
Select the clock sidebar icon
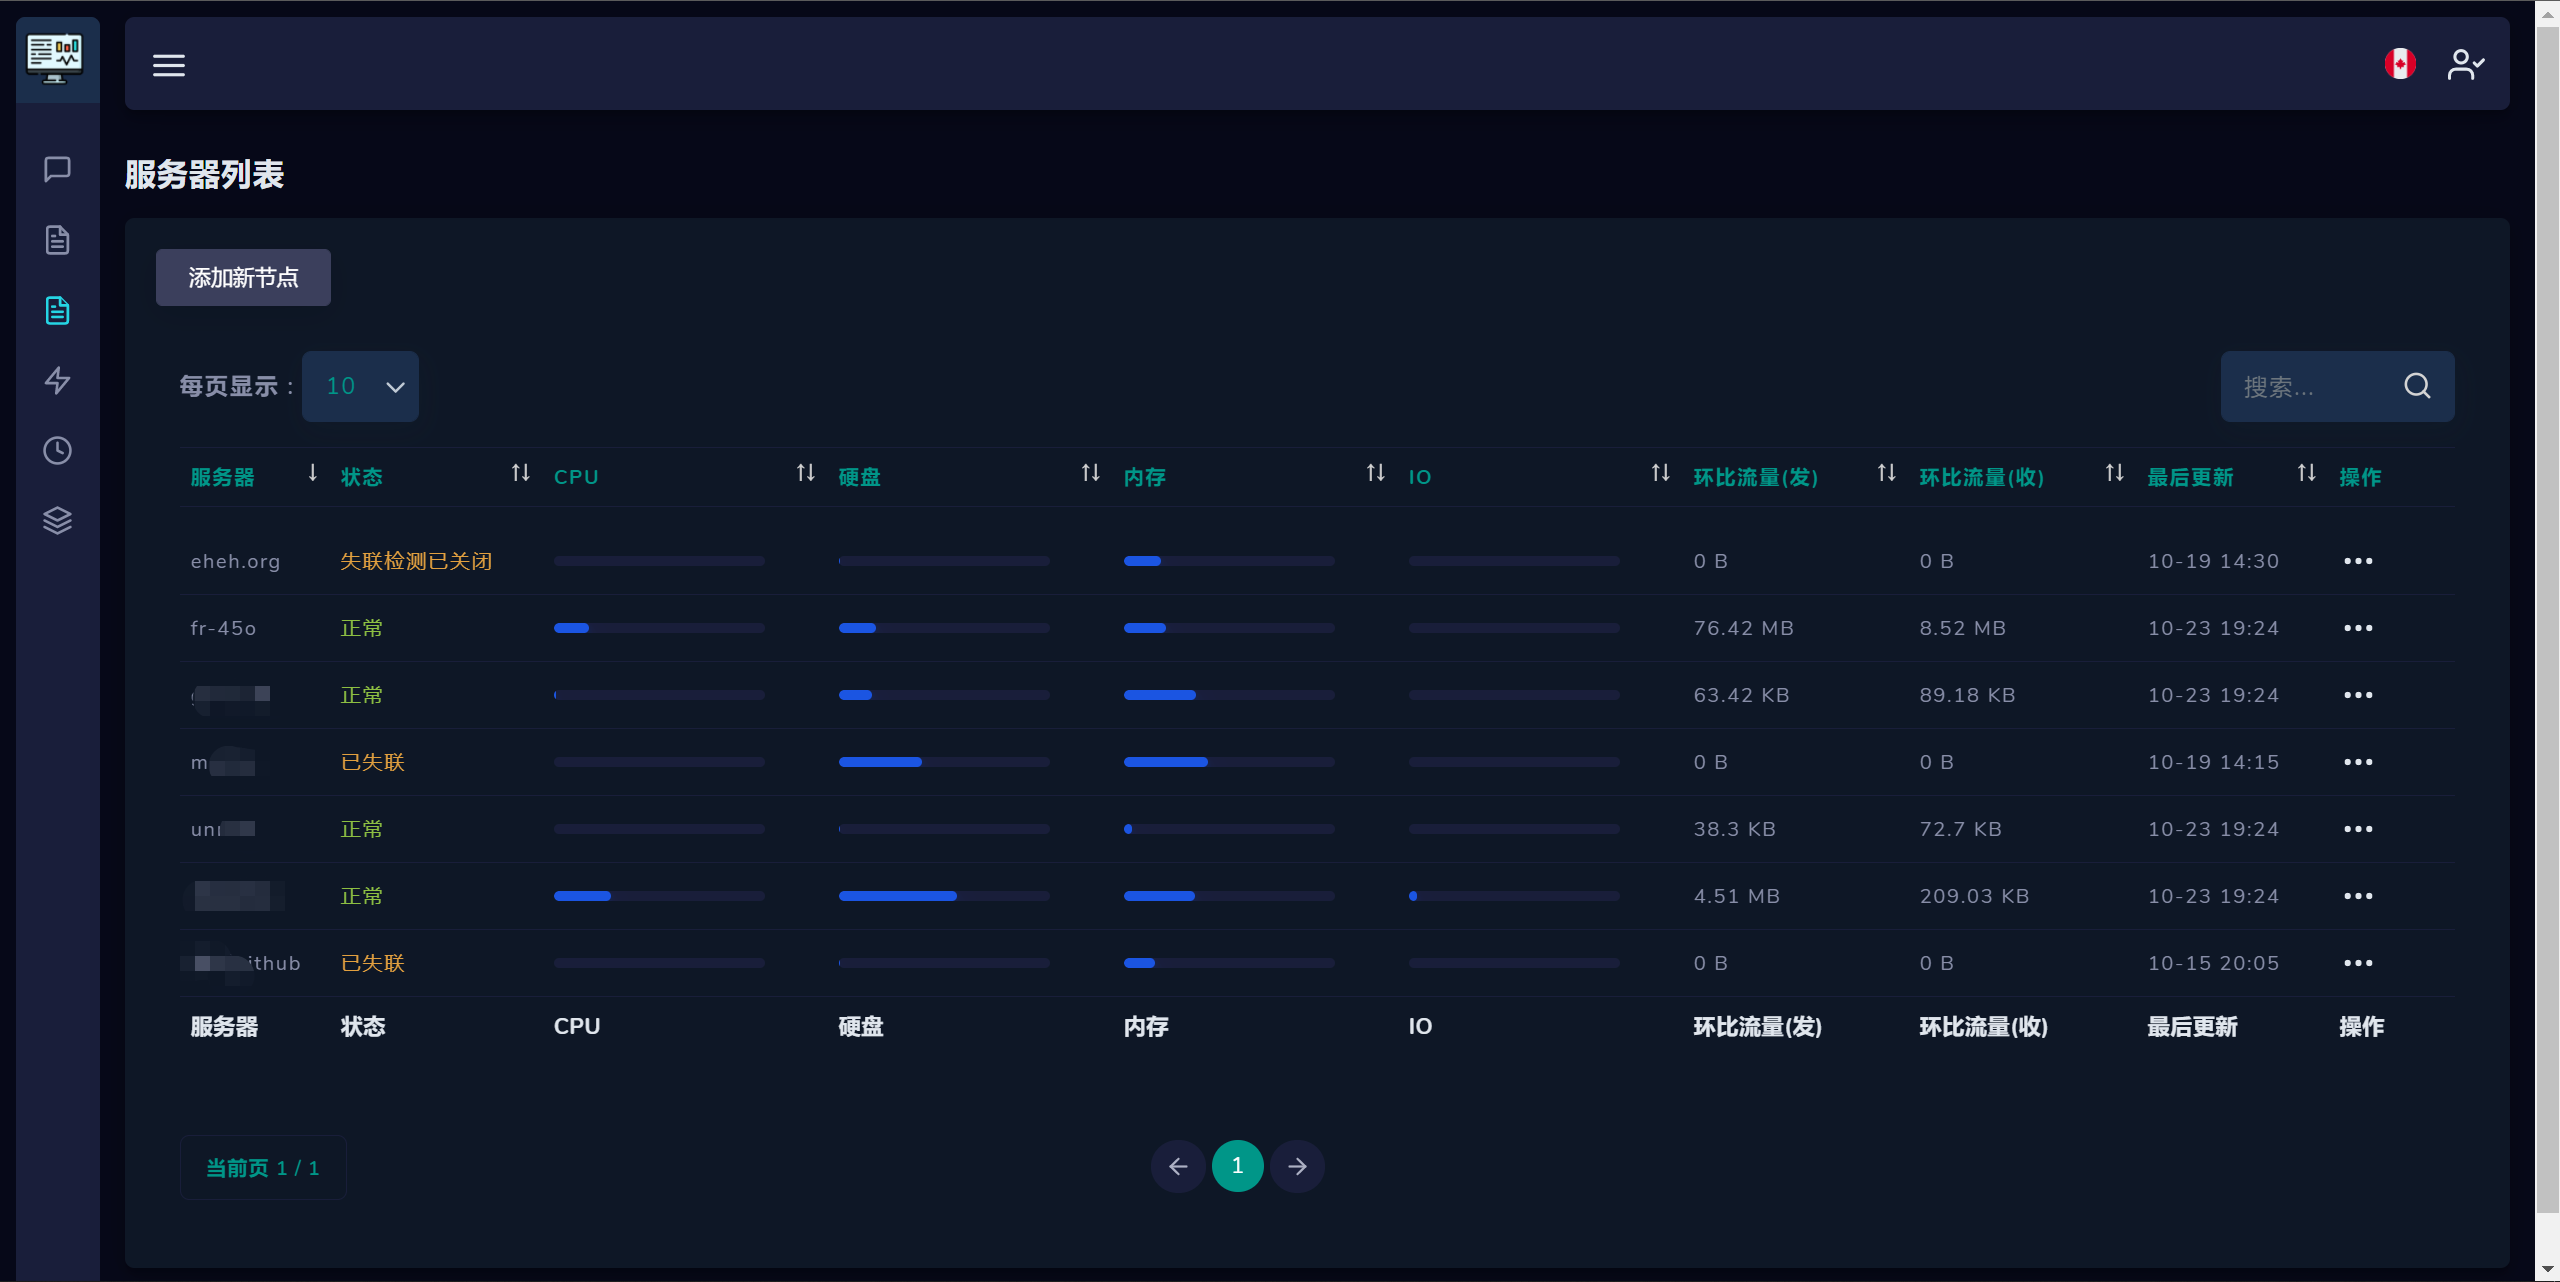point(57,450)
